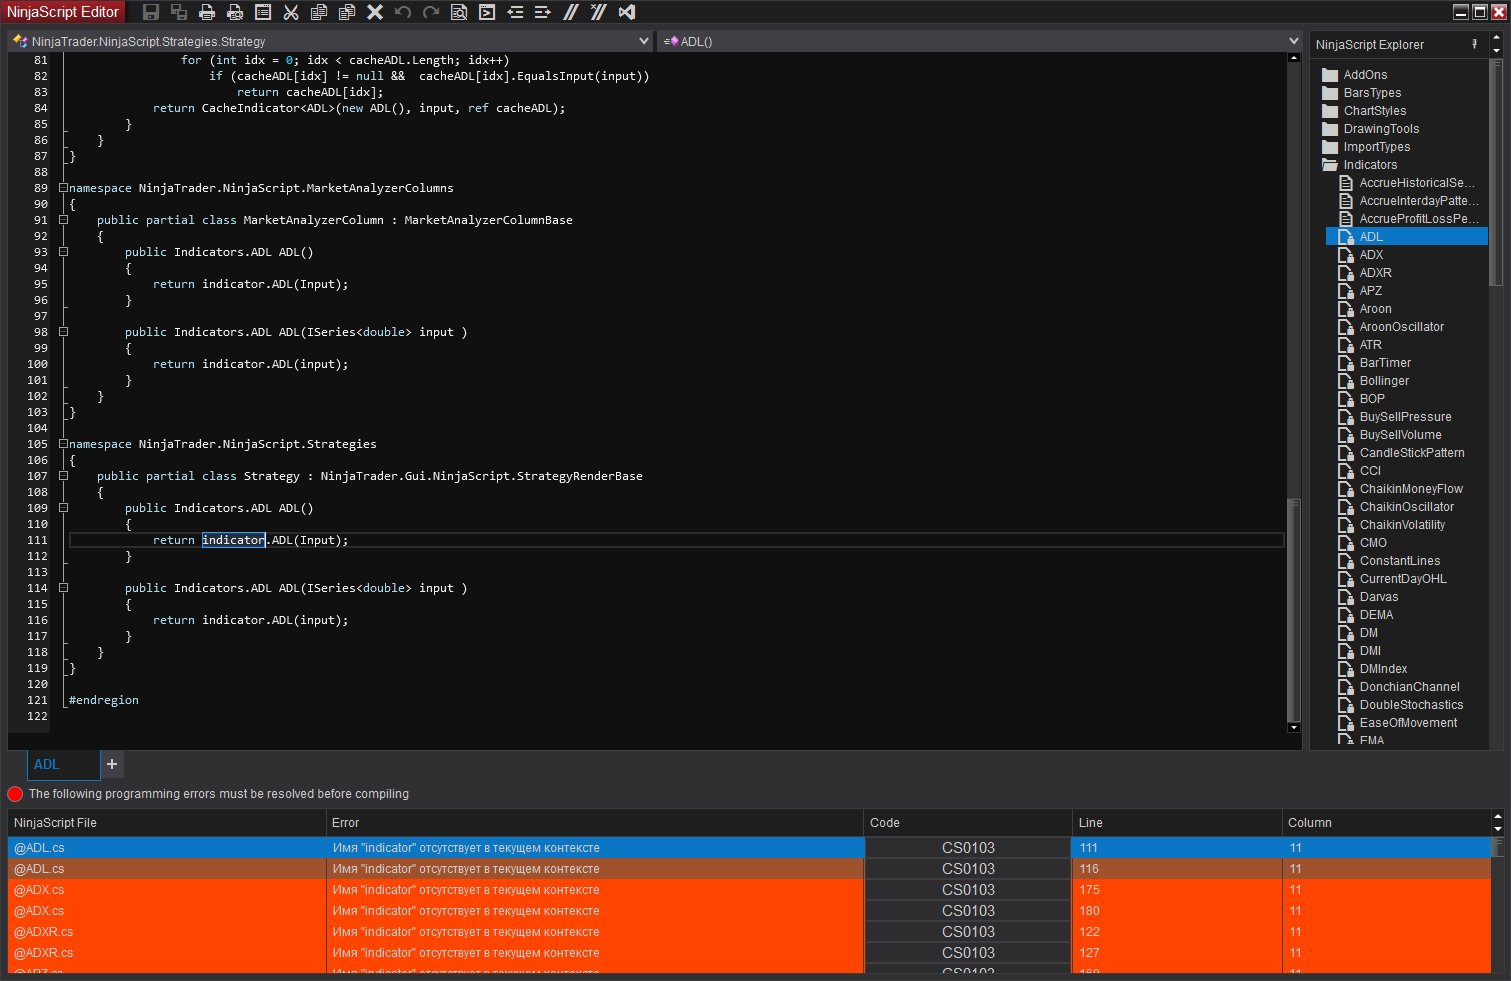Click the highlighted 'indicator' word on line 111
Screen dimensions: 1511x981
[233, 540]
